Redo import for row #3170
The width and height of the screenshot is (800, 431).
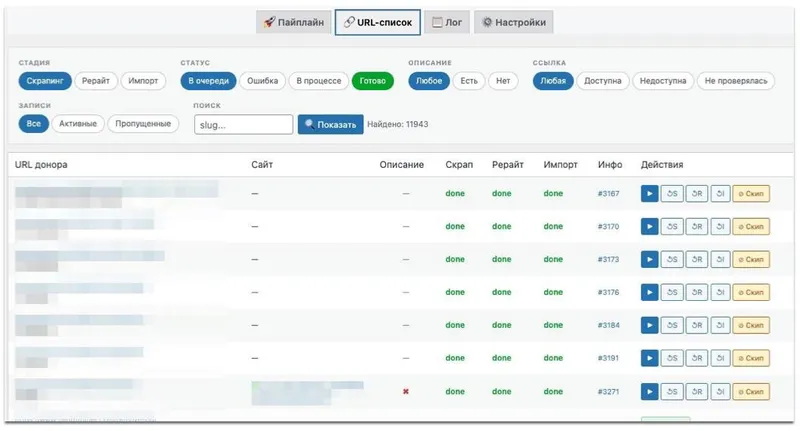point(720,226)
